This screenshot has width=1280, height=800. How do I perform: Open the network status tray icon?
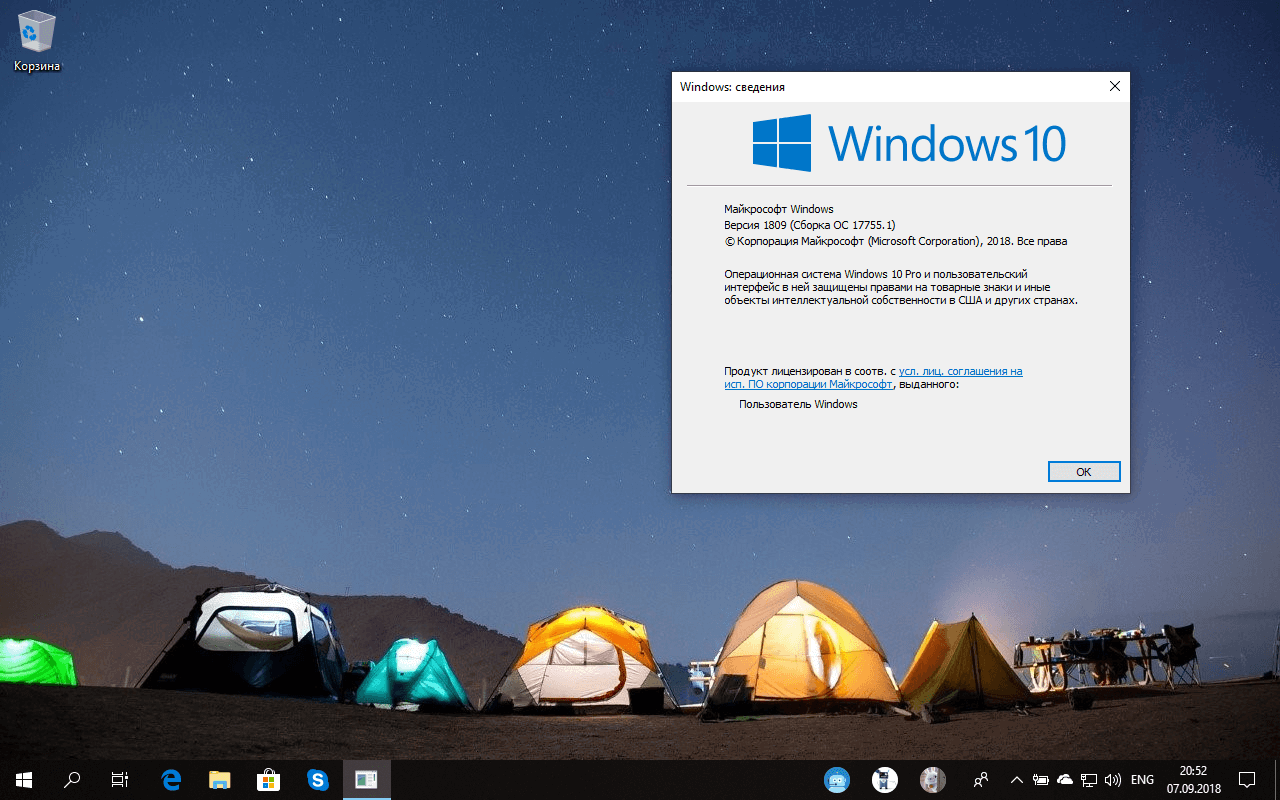pos(1088,780)
